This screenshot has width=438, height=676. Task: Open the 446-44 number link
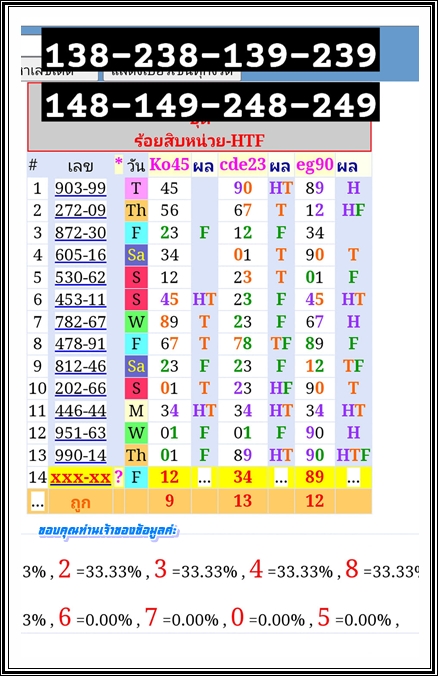(x=80, y=410)
